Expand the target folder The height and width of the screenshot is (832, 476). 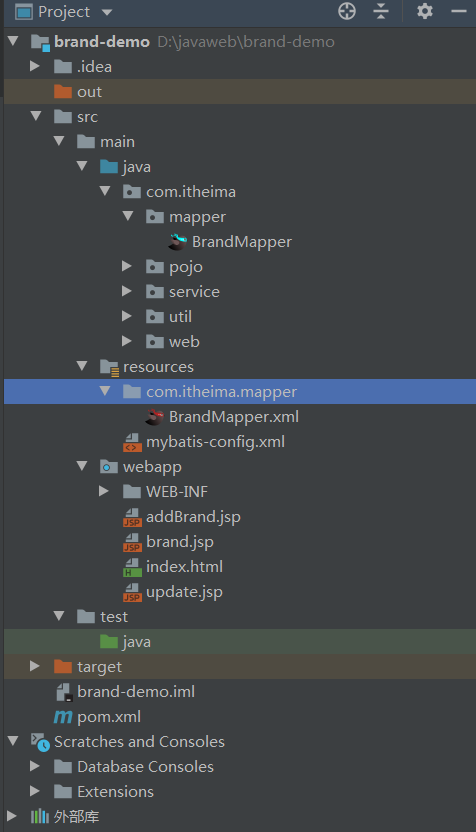click(x=35, y=666)
